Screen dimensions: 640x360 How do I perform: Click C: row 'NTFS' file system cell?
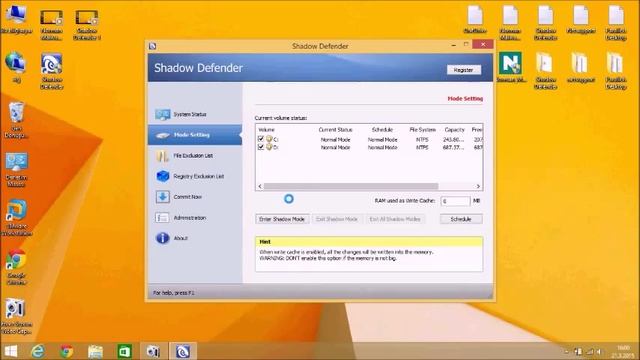pos(422,140)
